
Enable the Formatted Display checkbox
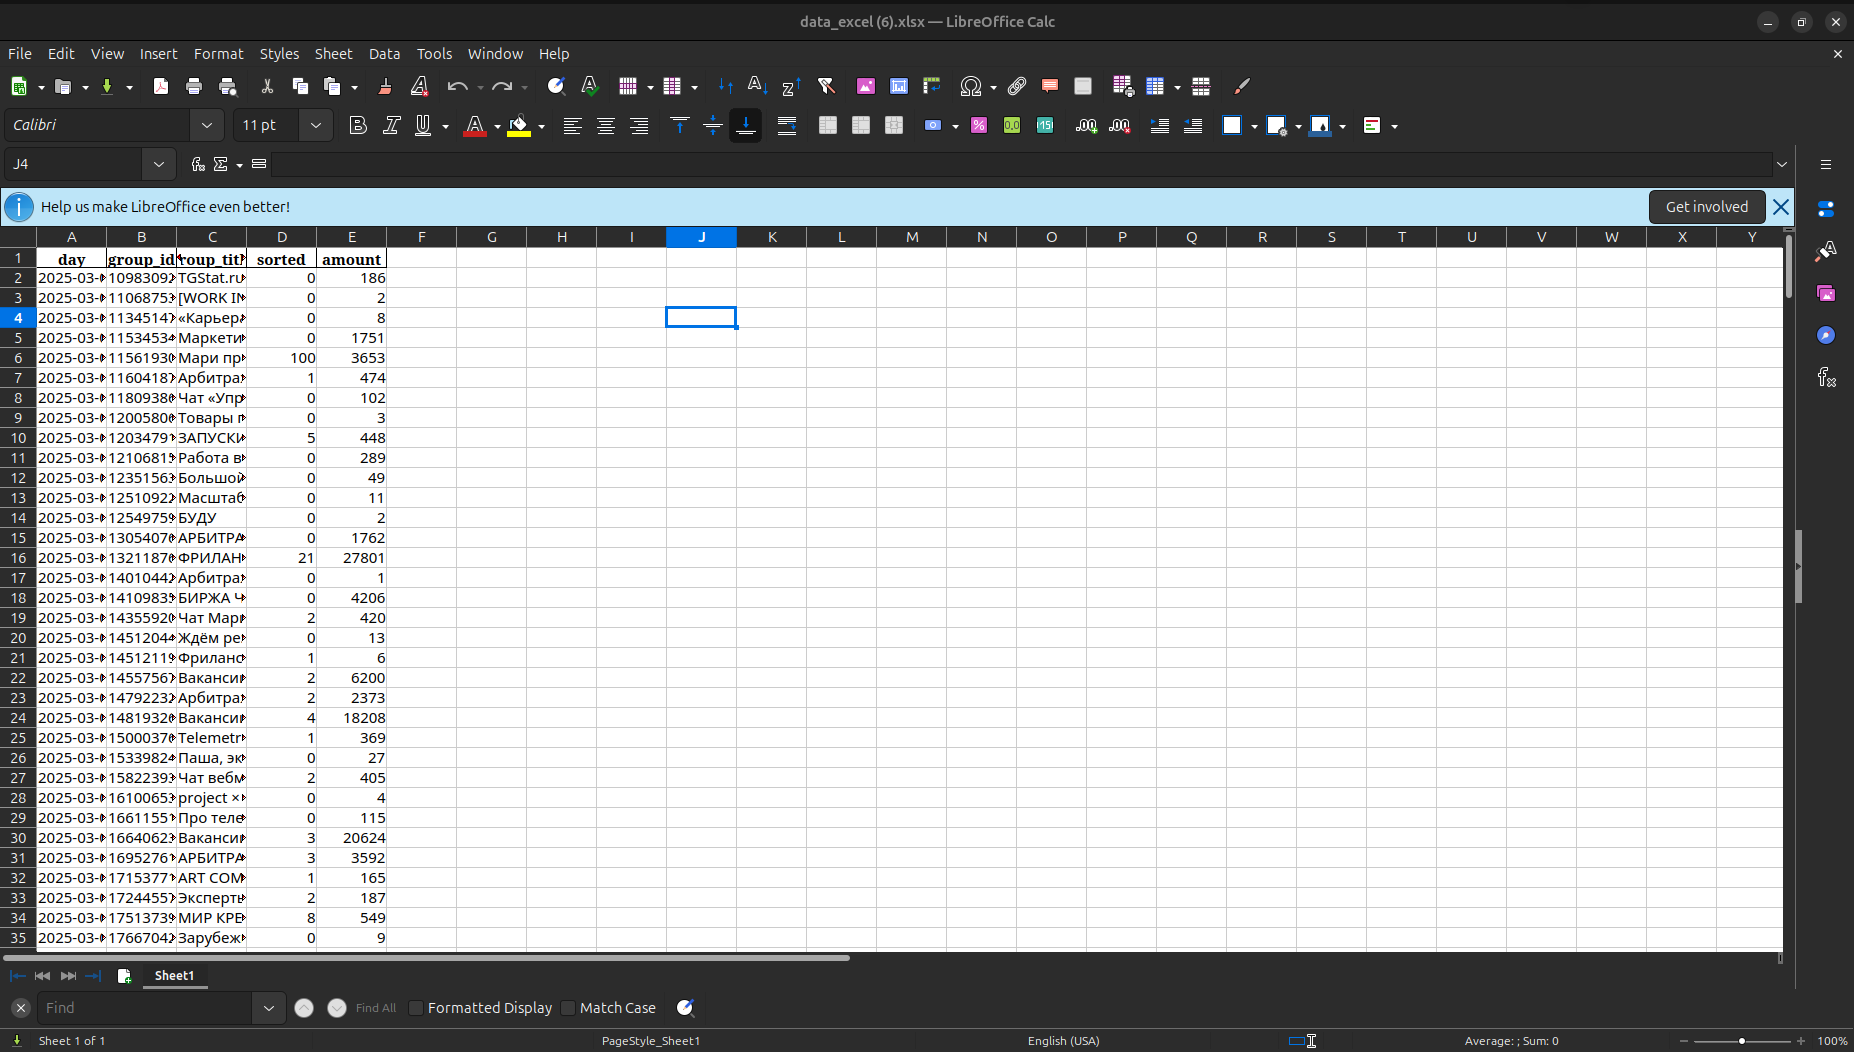click(417, 1008)
